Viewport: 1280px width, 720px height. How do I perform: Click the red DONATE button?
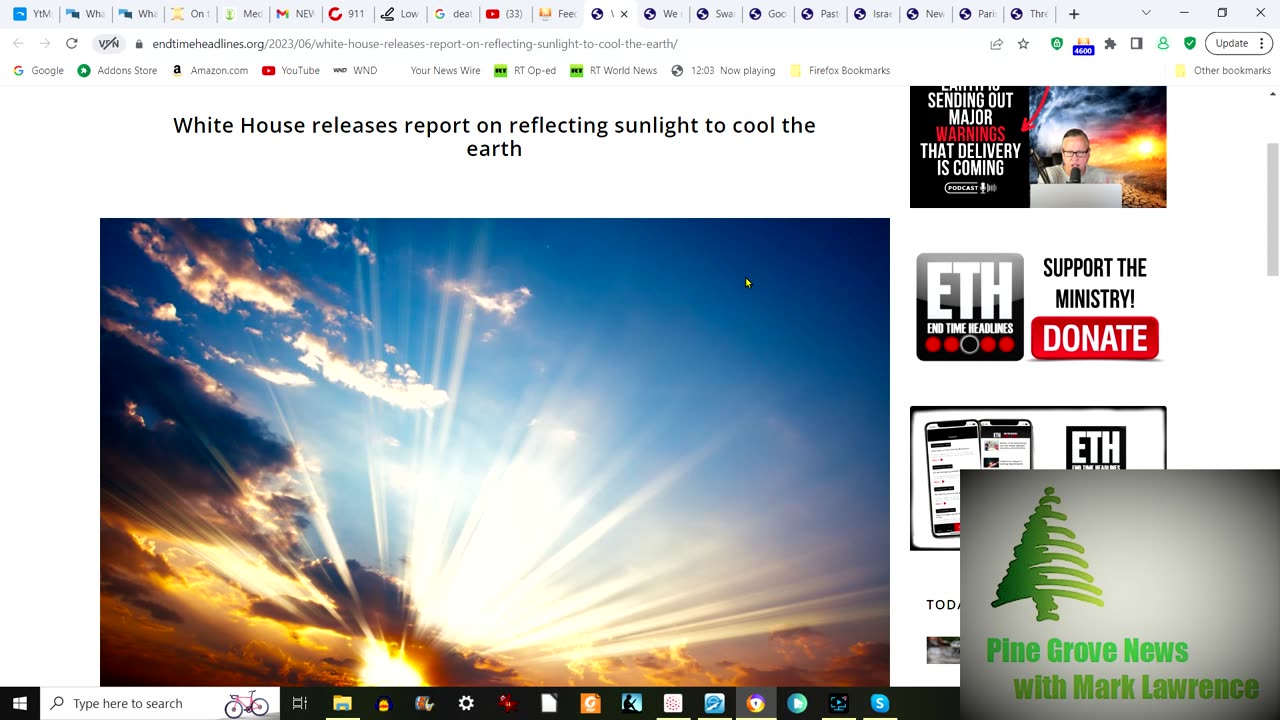(x=1095, y=338)
